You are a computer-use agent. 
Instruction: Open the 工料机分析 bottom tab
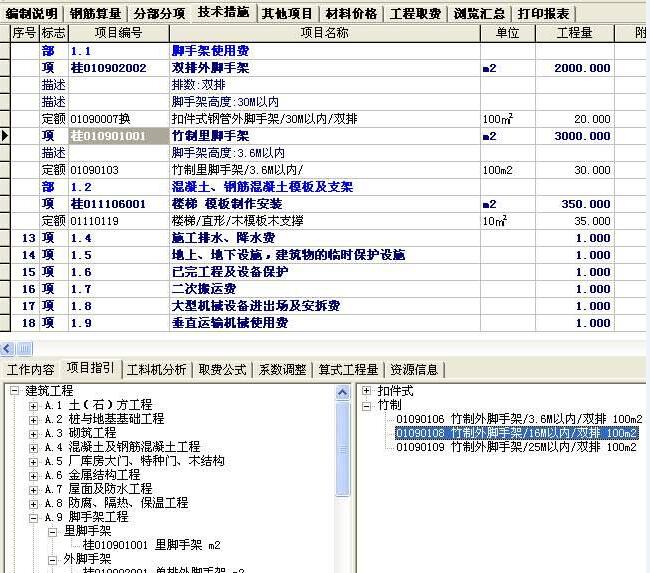(157, 369)
